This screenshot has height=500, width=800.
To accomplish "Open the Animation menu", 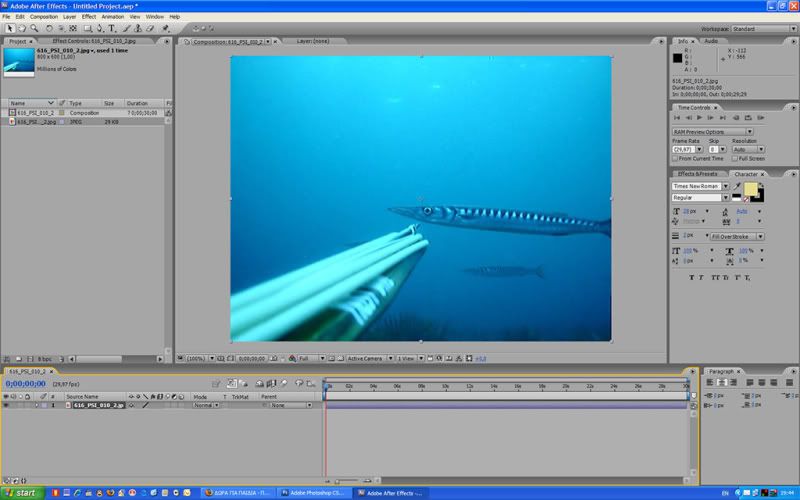I will tap(113, 17).
